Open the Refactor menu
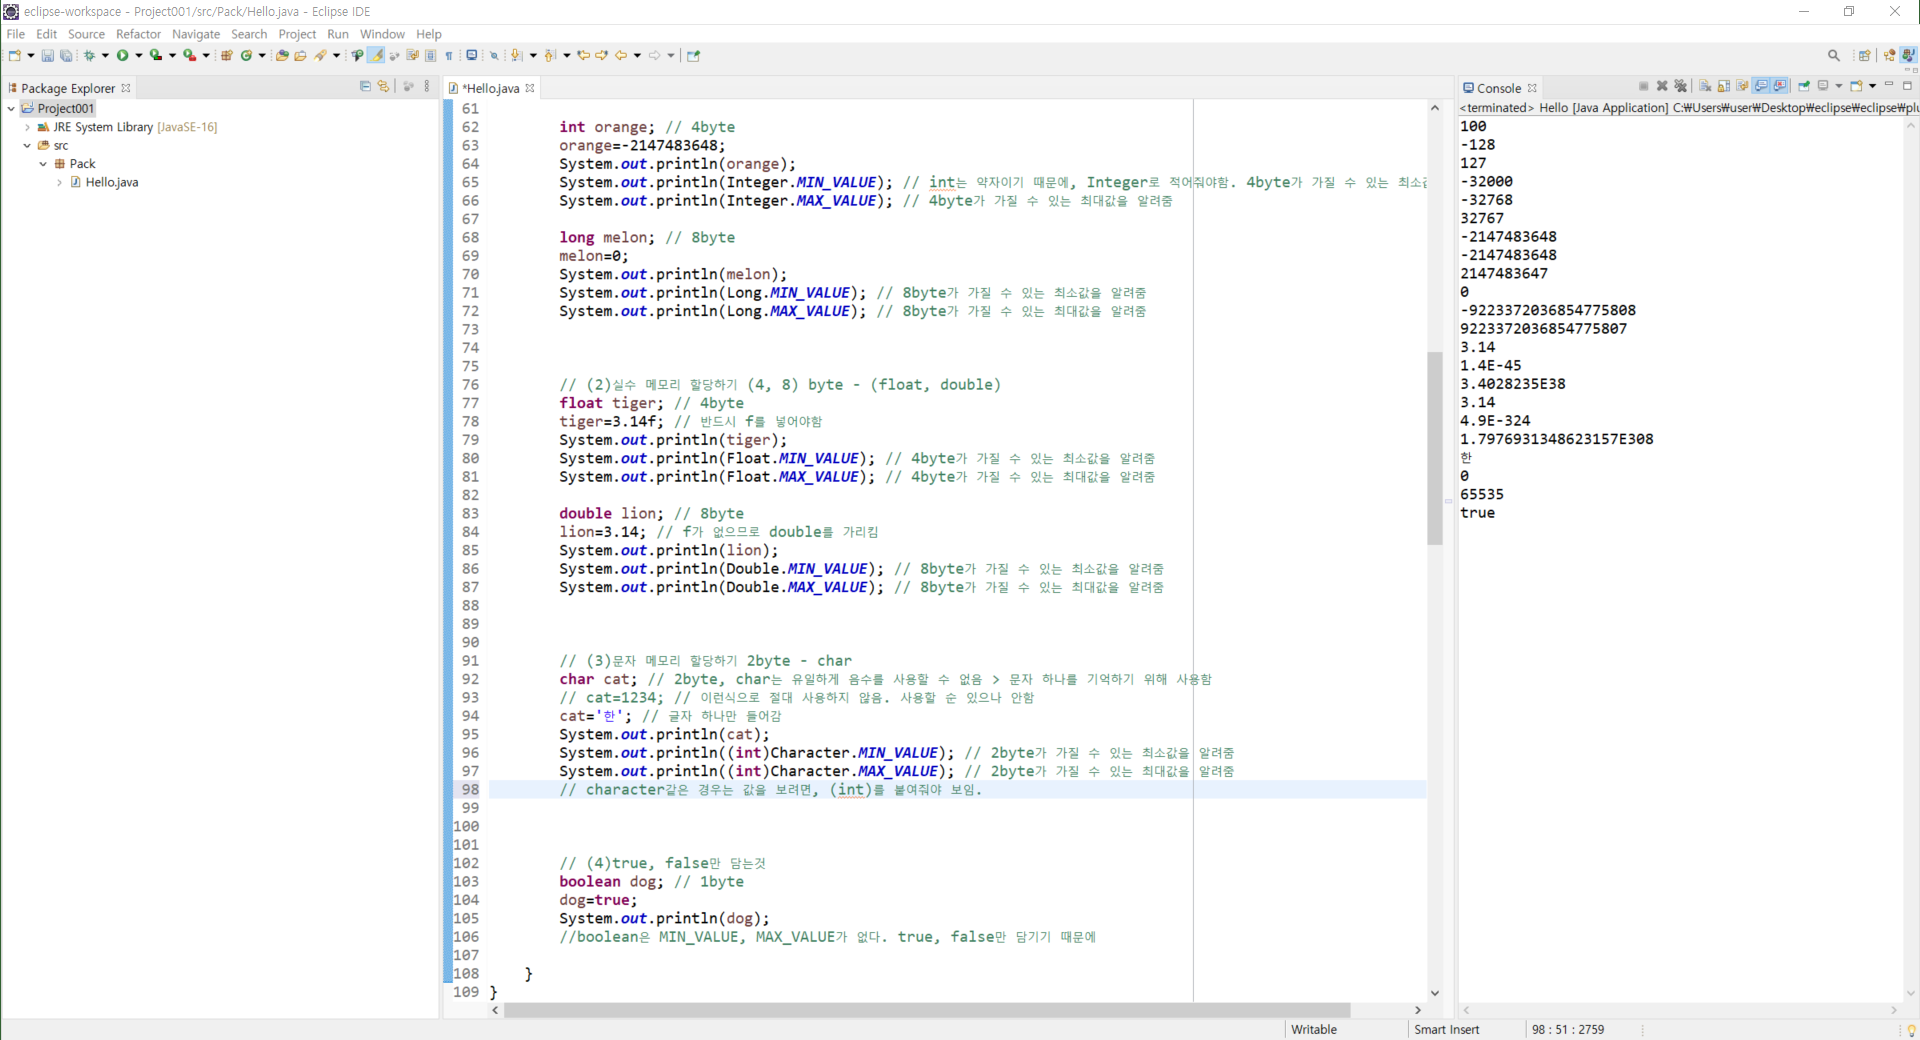 tap(138, 34)
